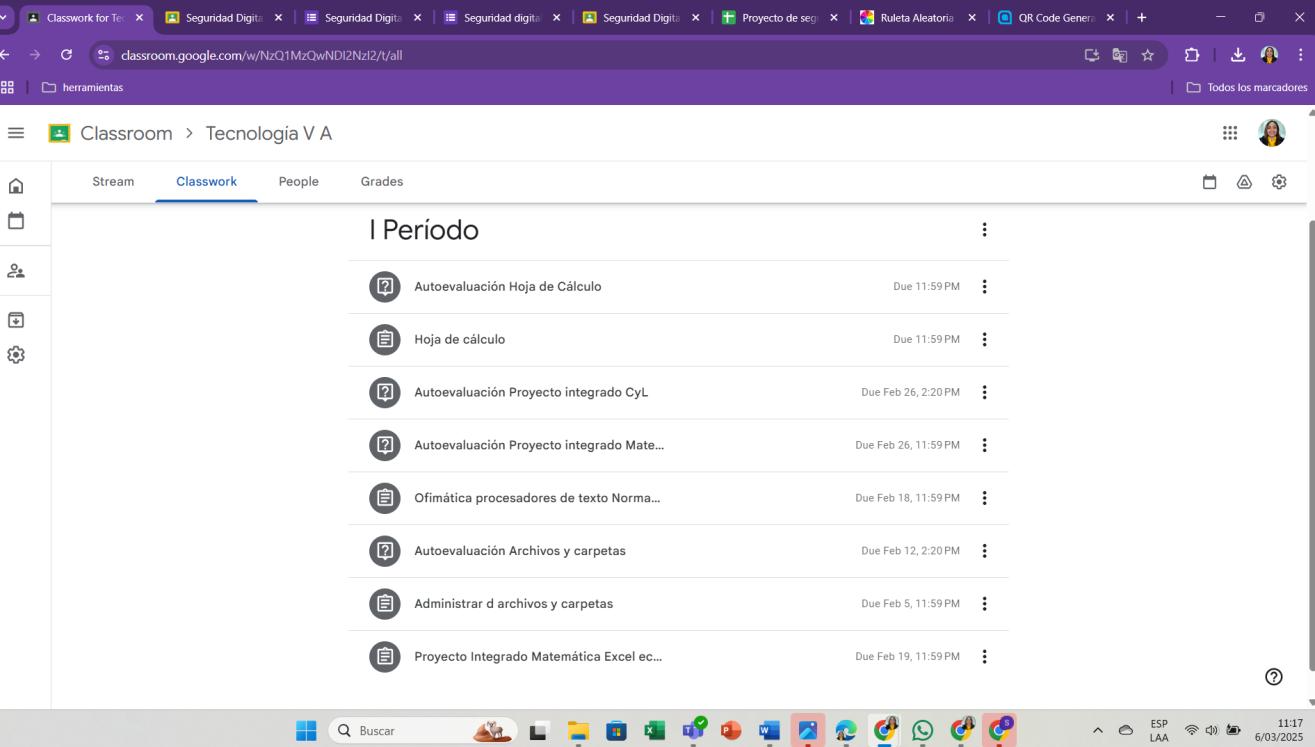Switch to the Proyecto de seg browser tab
This screenshot has height=747, width=1315.
[x=780, y=18]
